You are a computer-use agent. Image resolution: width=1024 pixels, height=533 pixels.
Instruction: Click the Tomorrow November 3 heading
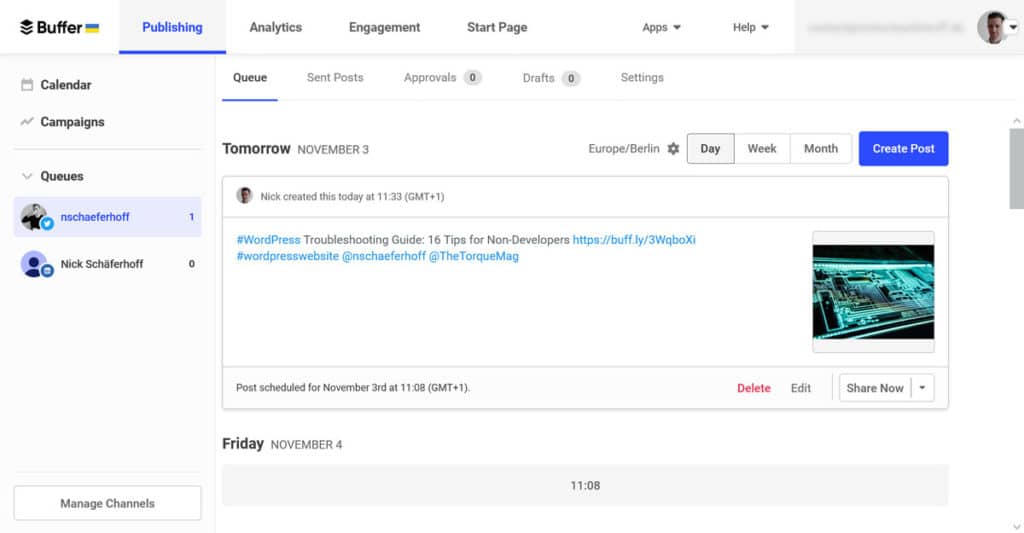coord(296,149)
